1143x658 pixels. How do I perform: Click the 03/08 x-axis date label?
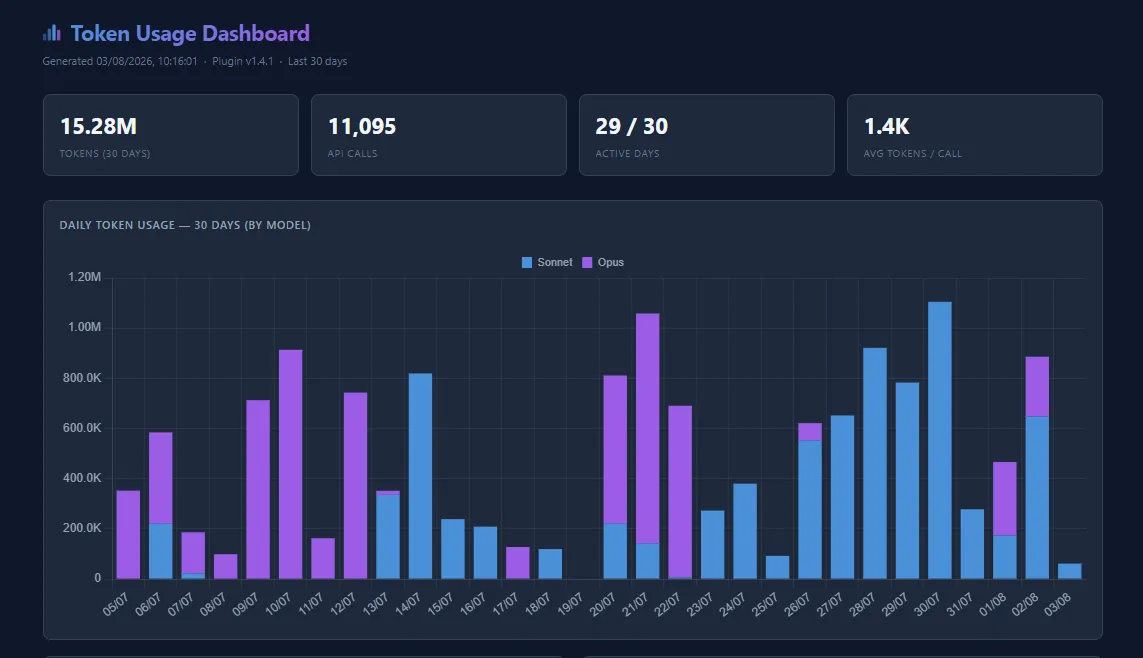pyautogui.click(x=1057, y=604)
